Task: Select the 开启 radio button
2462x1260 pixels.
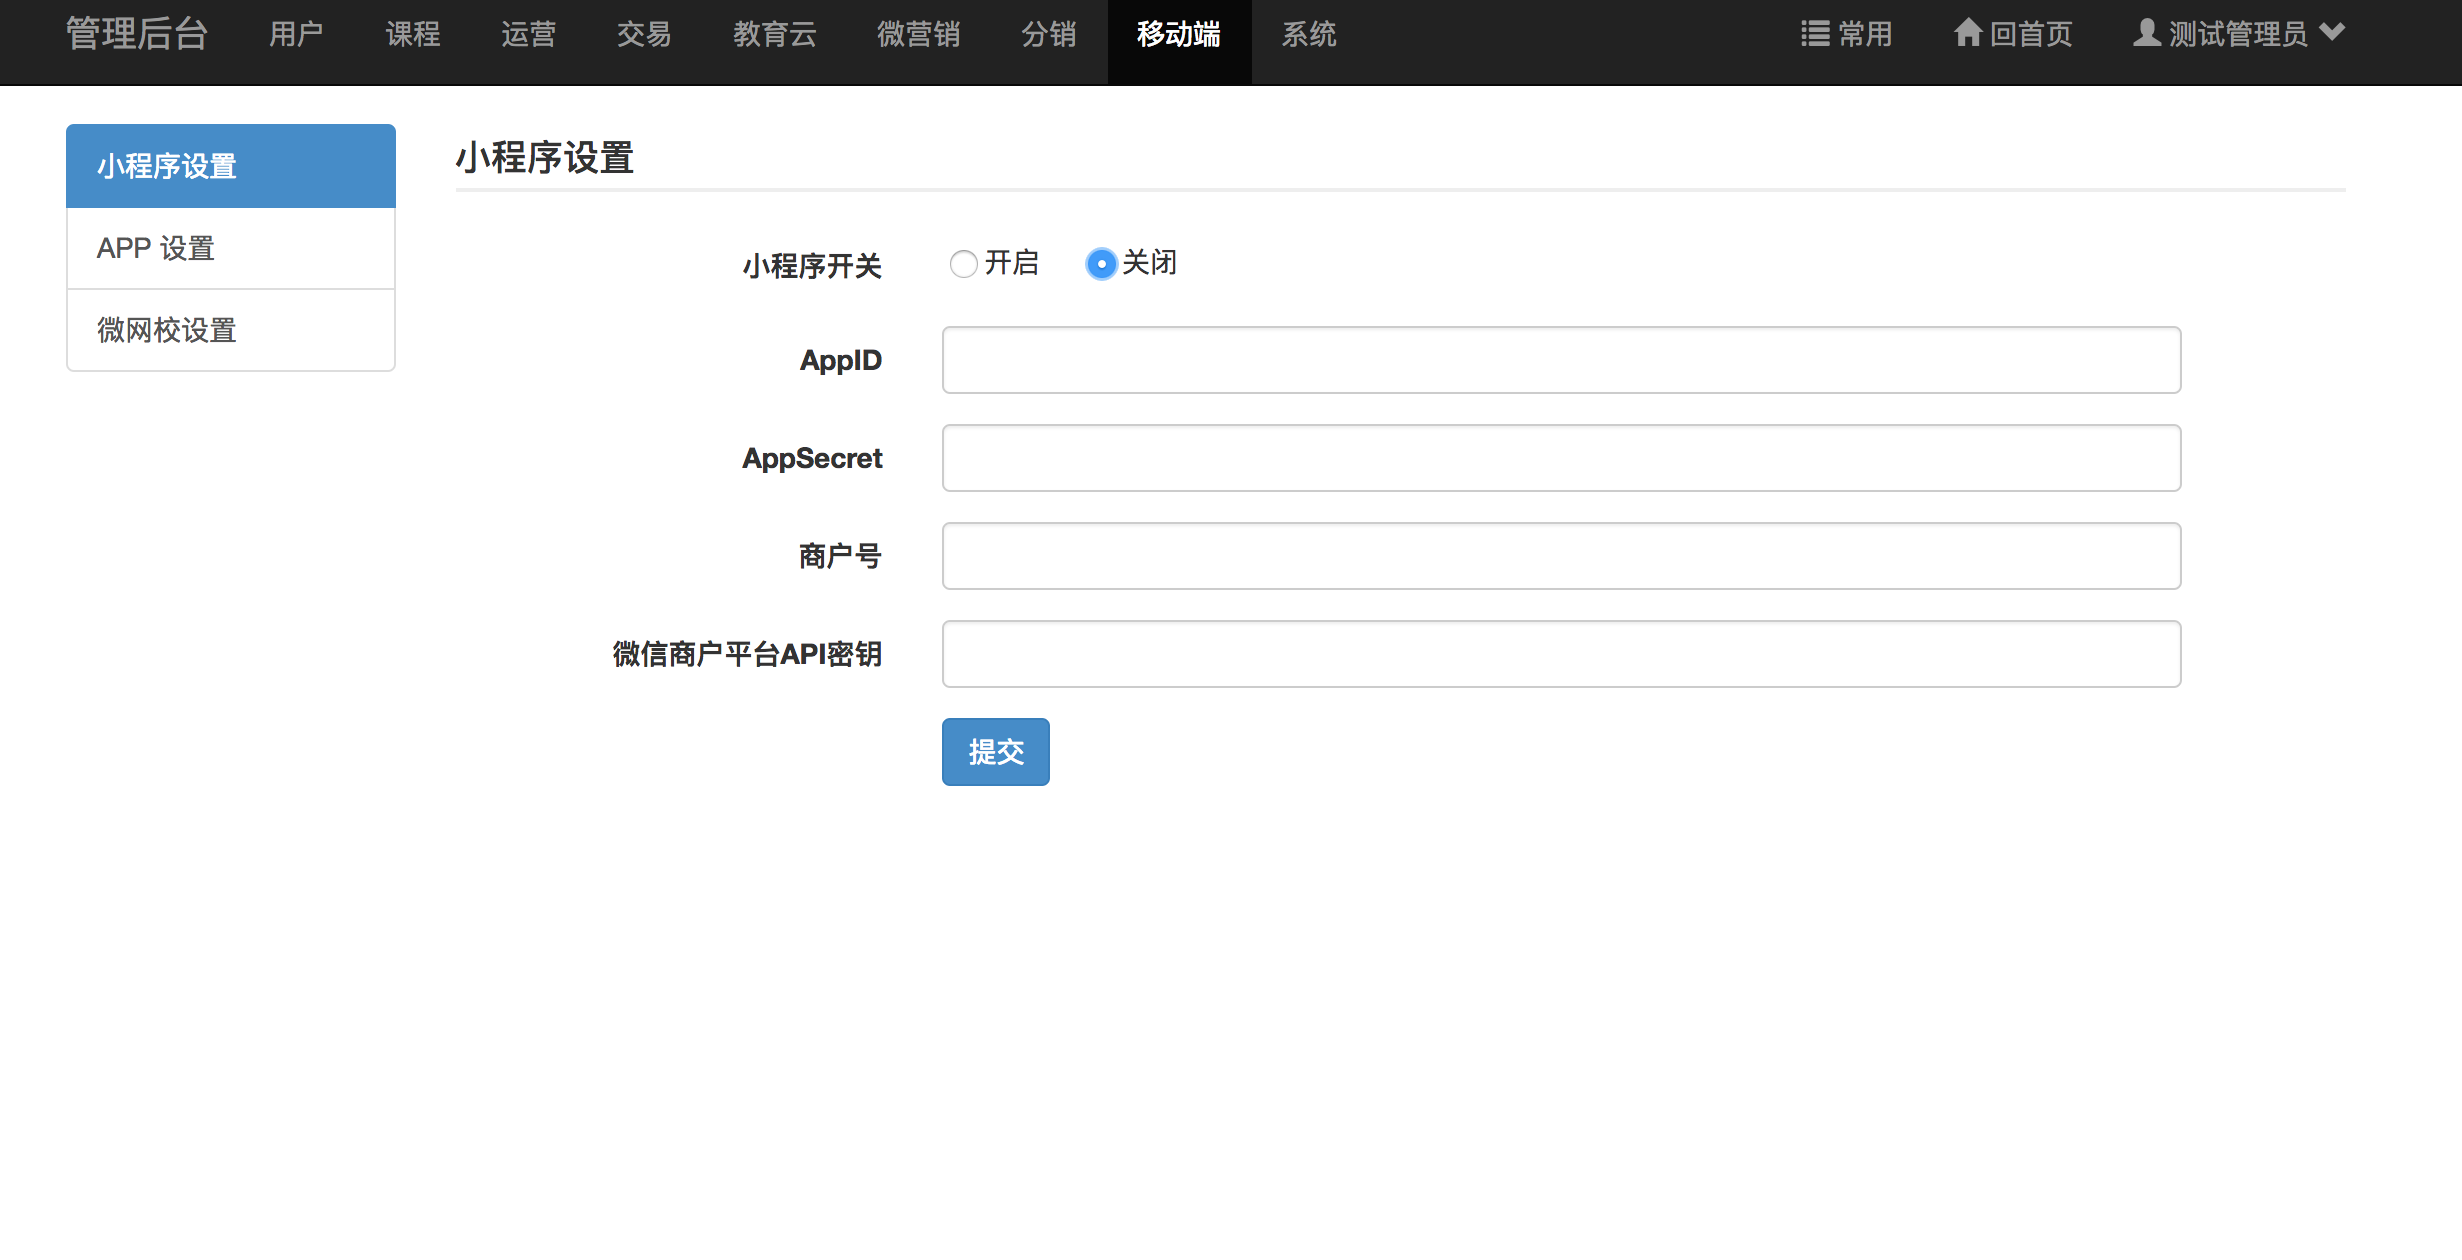Action: tap(963, 264)
